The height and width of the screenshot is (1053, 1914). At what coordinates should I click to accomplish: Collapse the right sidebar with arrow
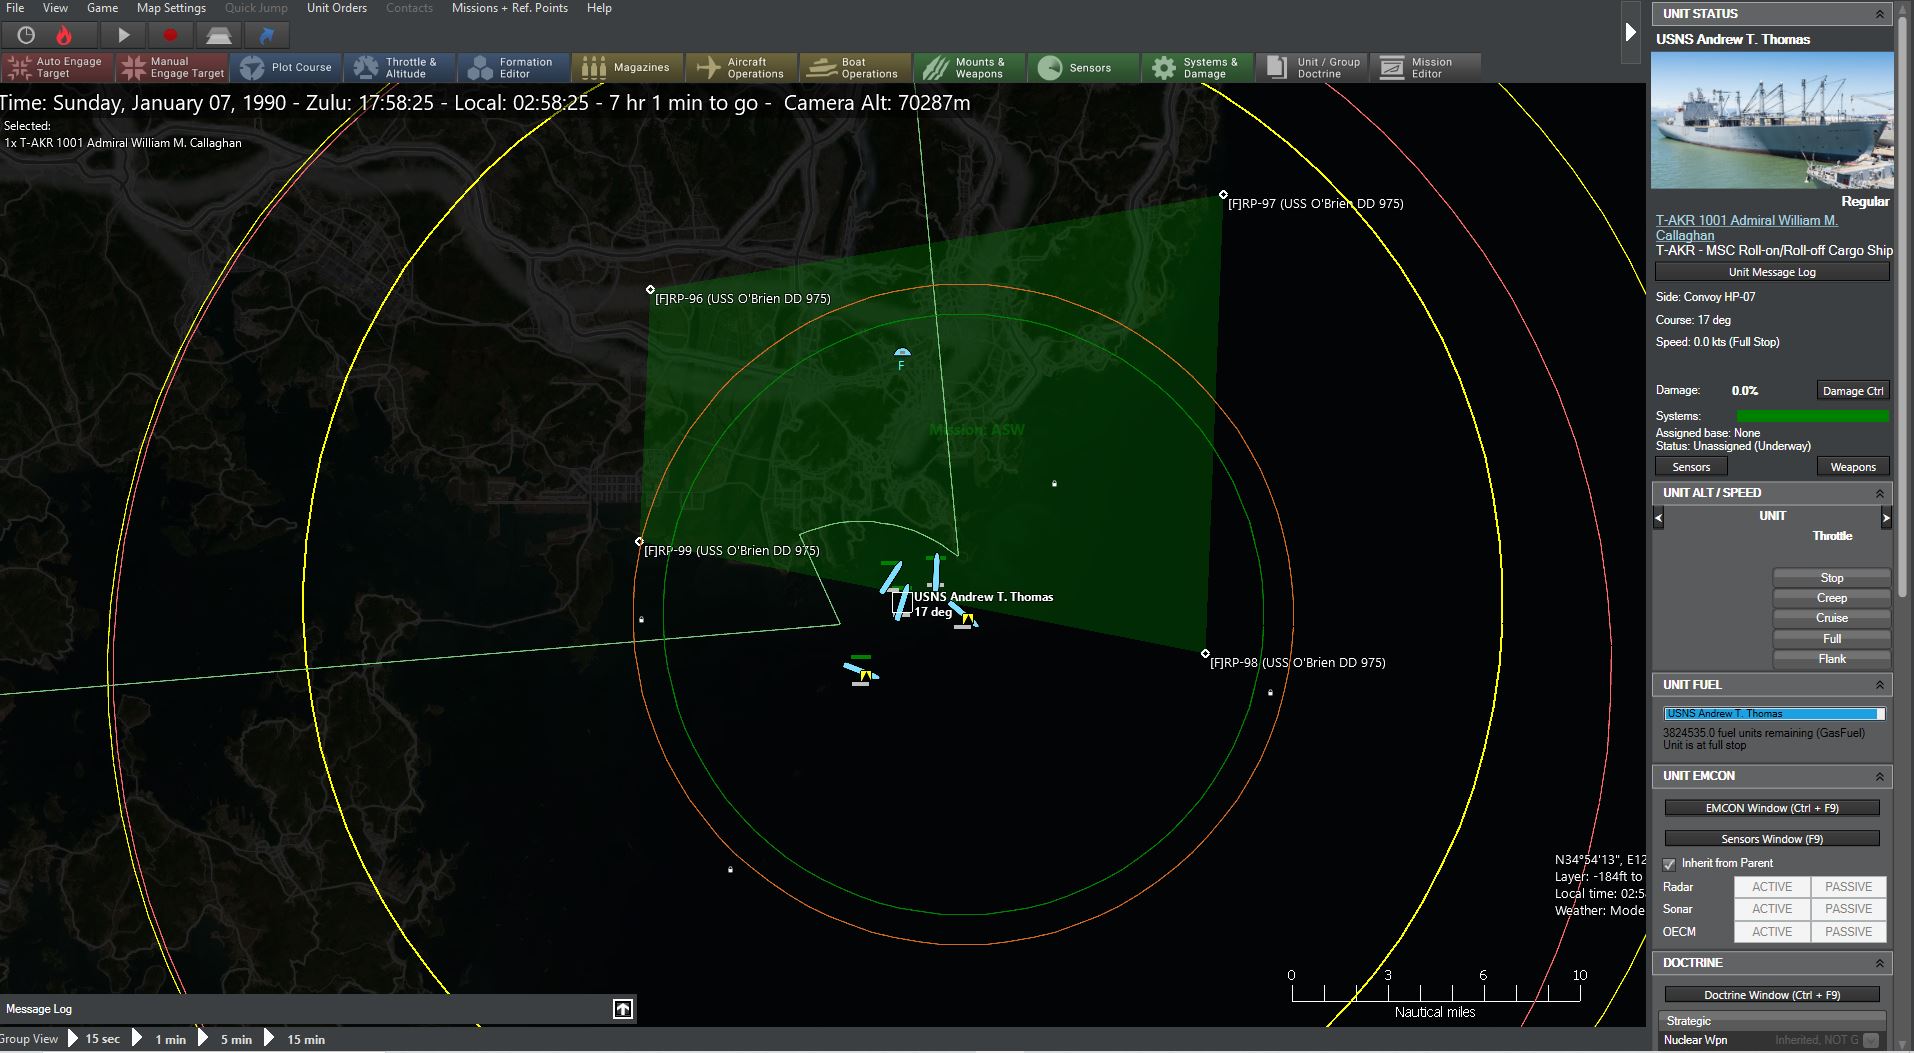[x=1631, y=33]
